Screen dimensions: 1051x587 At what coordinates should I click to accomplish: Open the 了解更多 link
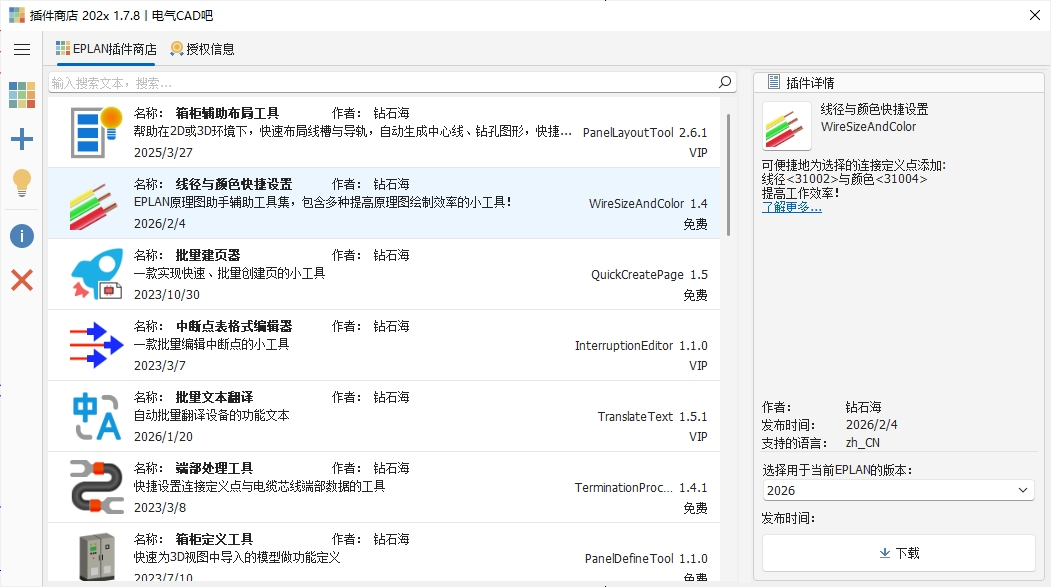pos(791,207)
